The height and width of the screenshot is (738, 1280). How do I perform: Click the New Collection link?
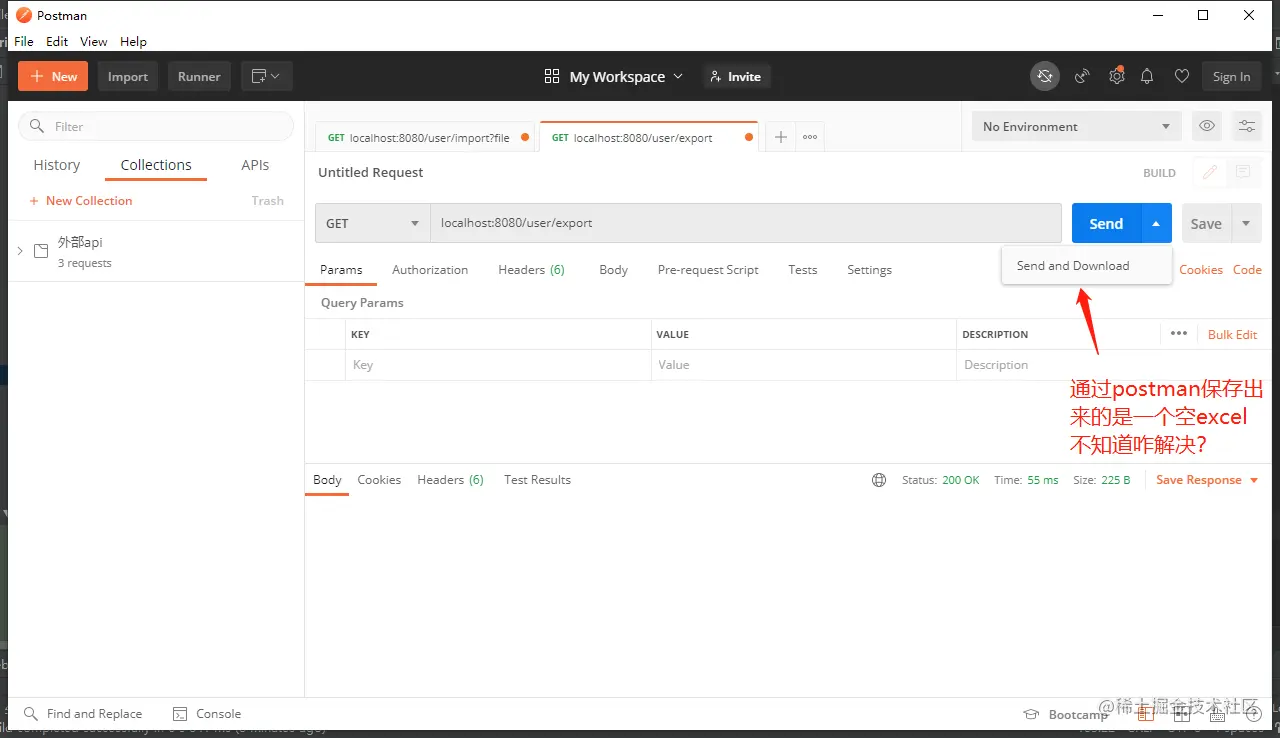coord(81,201)
